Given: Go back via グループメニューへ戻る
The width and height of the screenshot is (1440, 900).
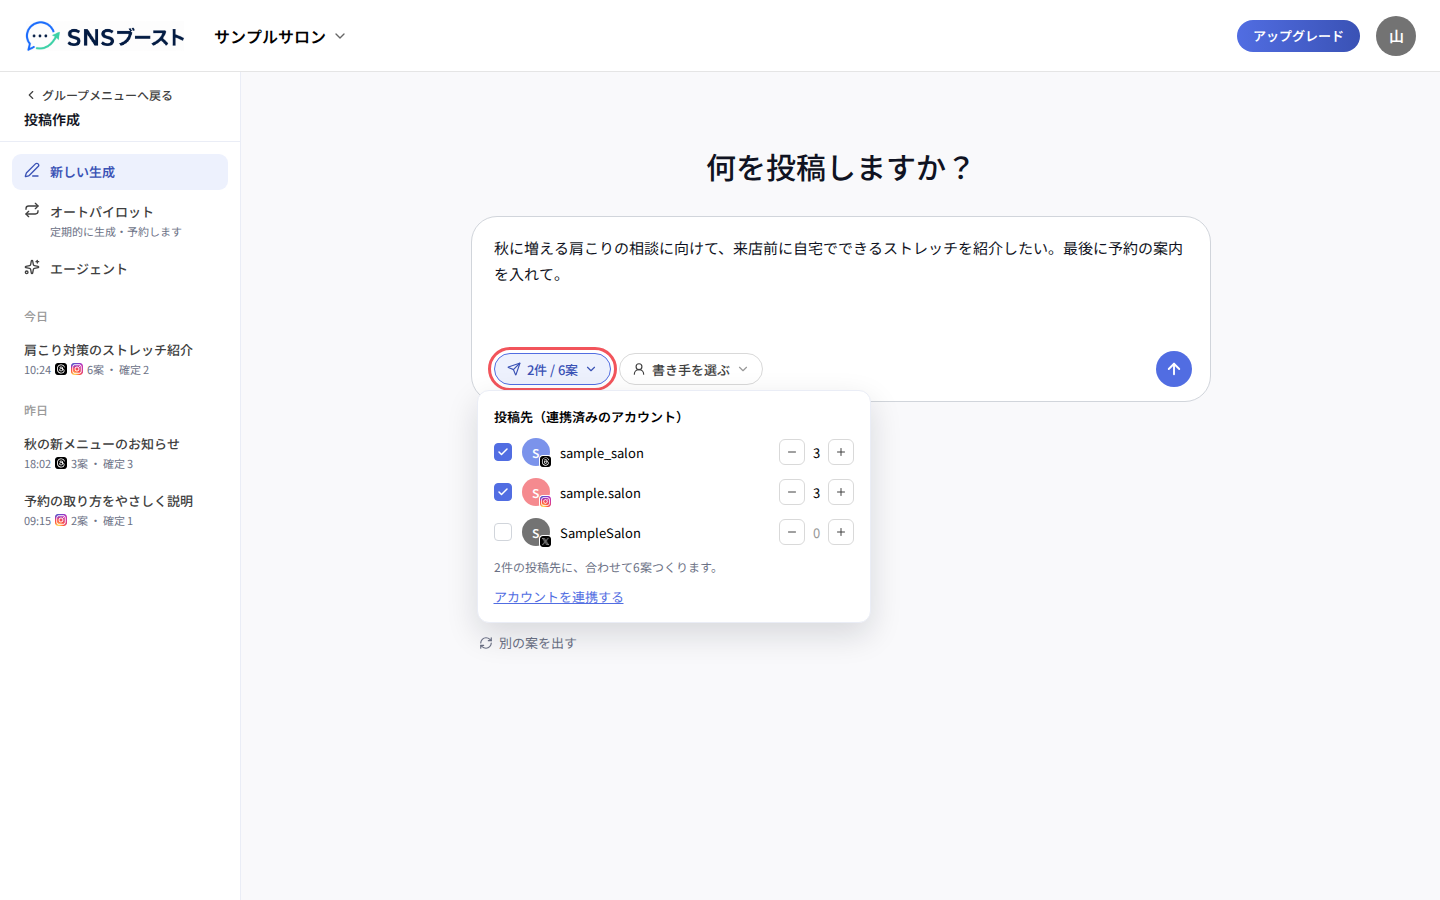Looking at the screenshot, I should pyautogui.click(x=99, y=95).
